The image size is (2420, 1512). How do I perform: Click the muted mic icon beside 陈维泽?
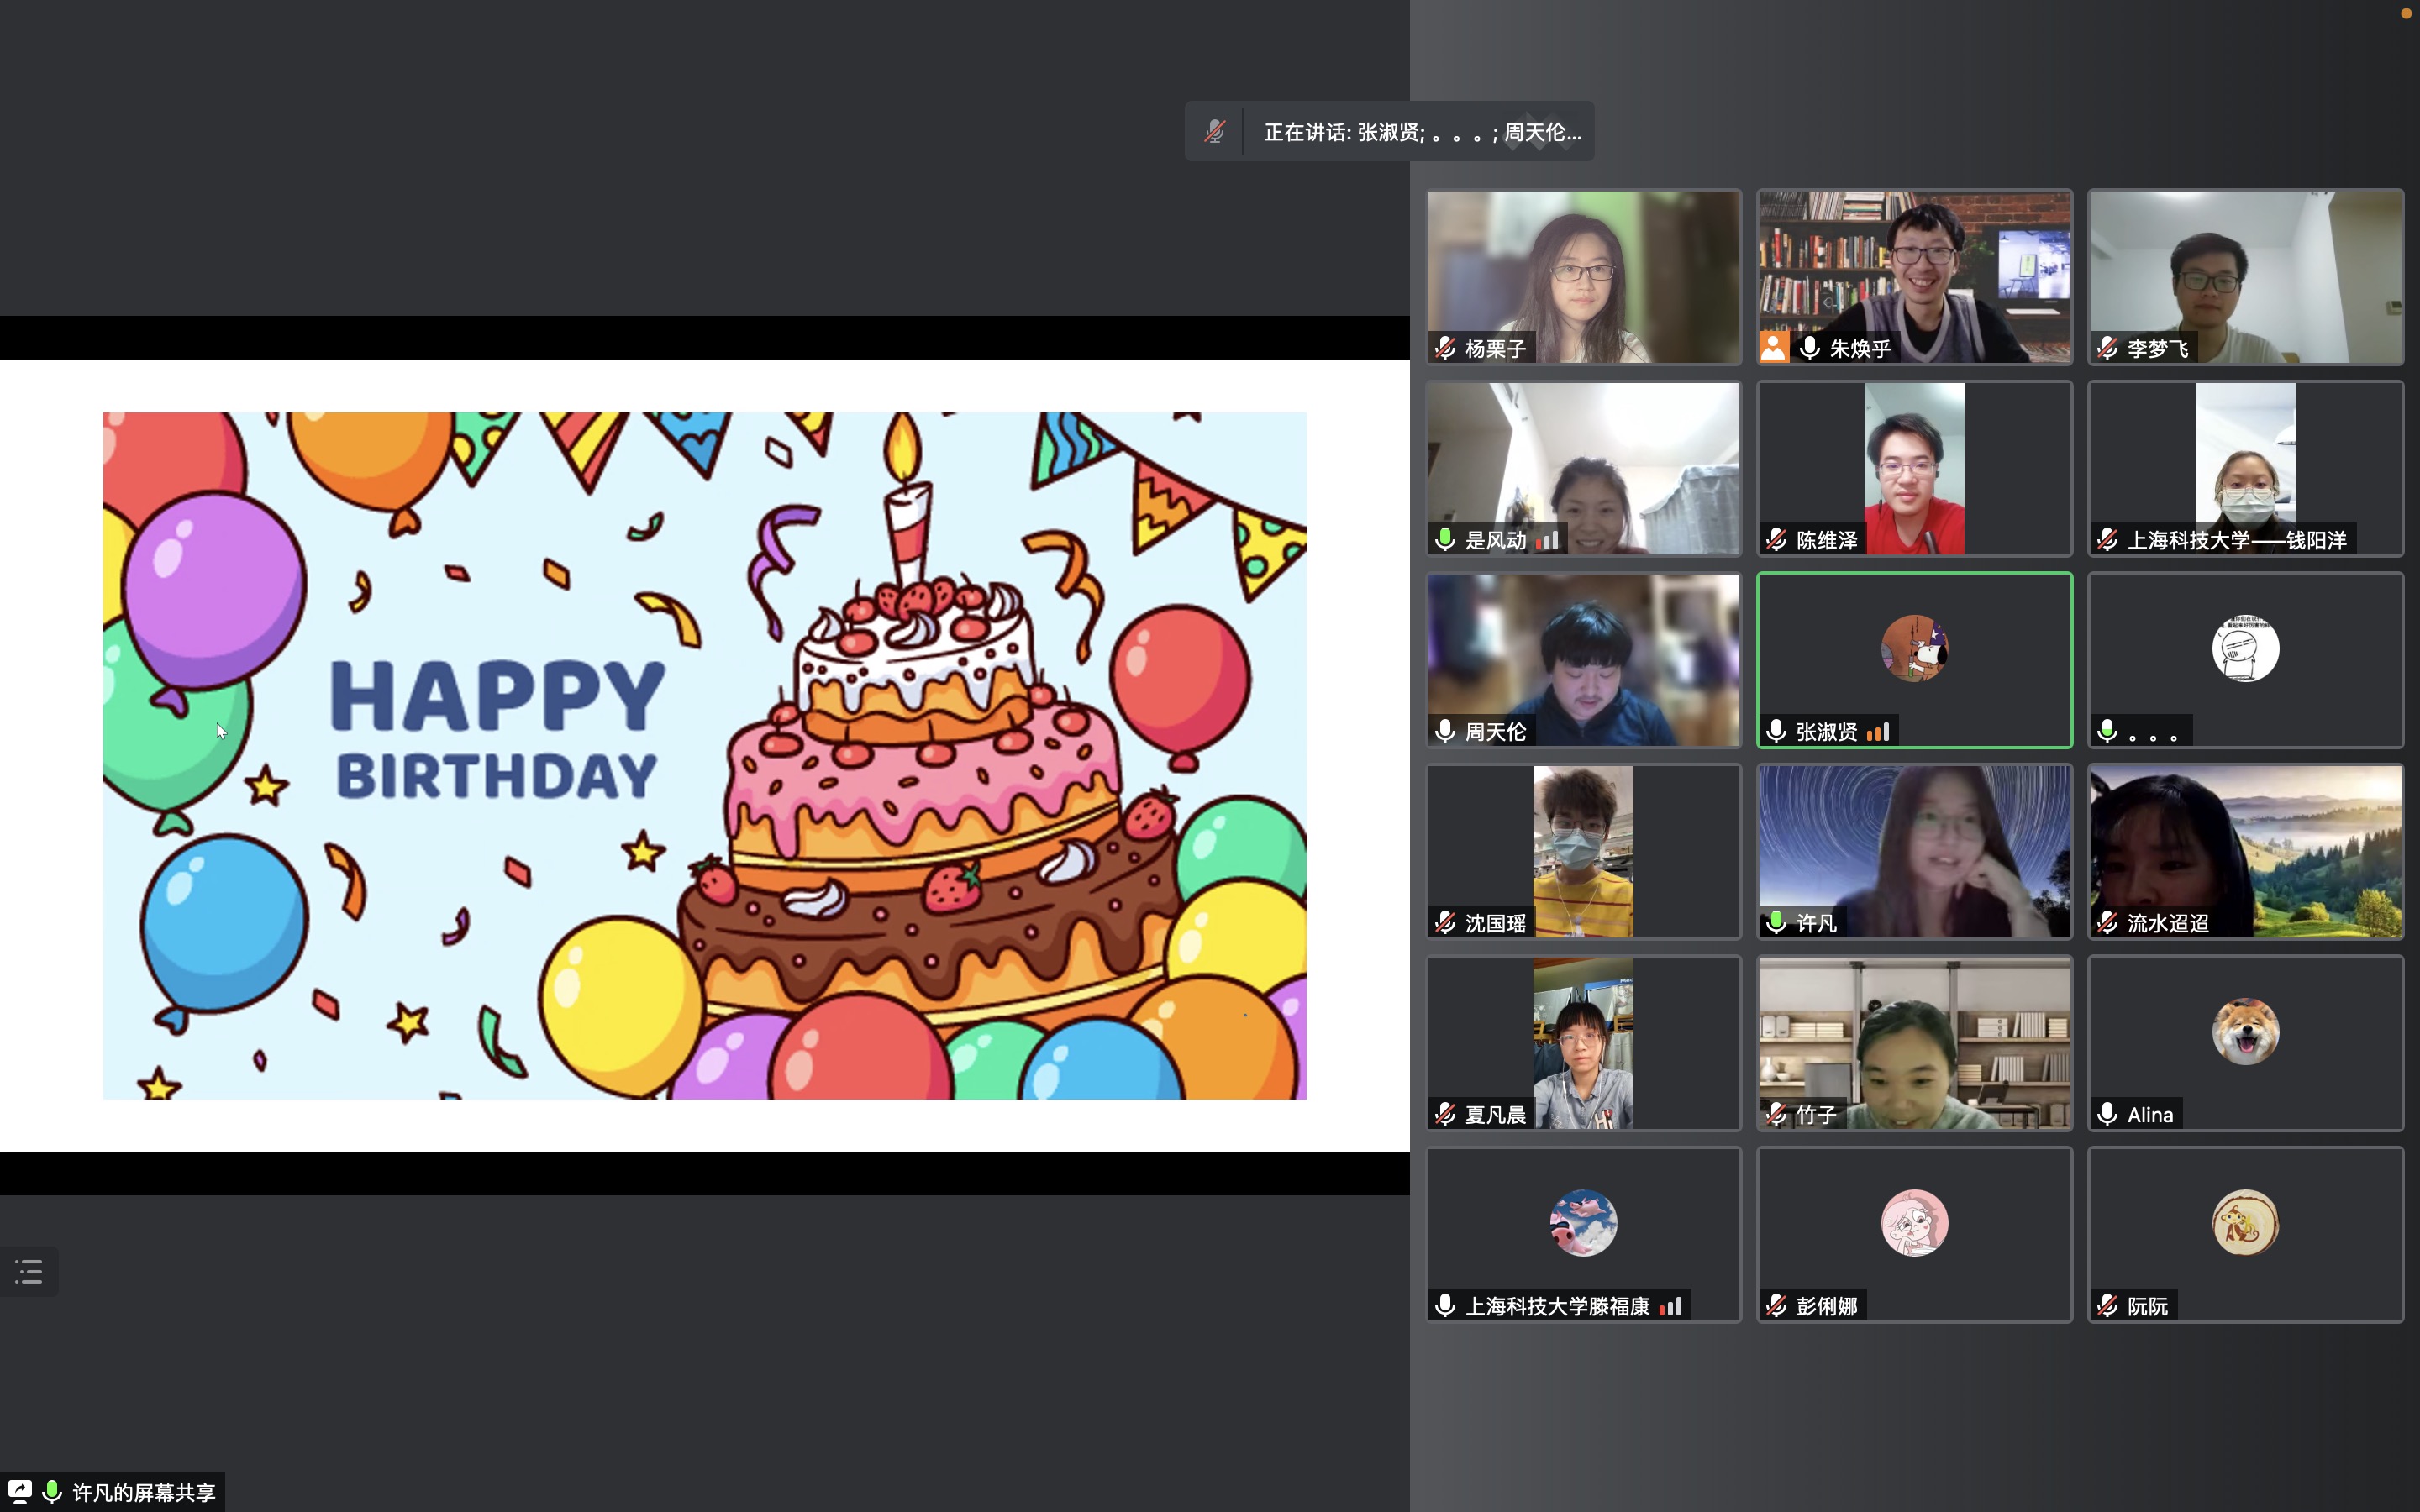point(1776,540)
